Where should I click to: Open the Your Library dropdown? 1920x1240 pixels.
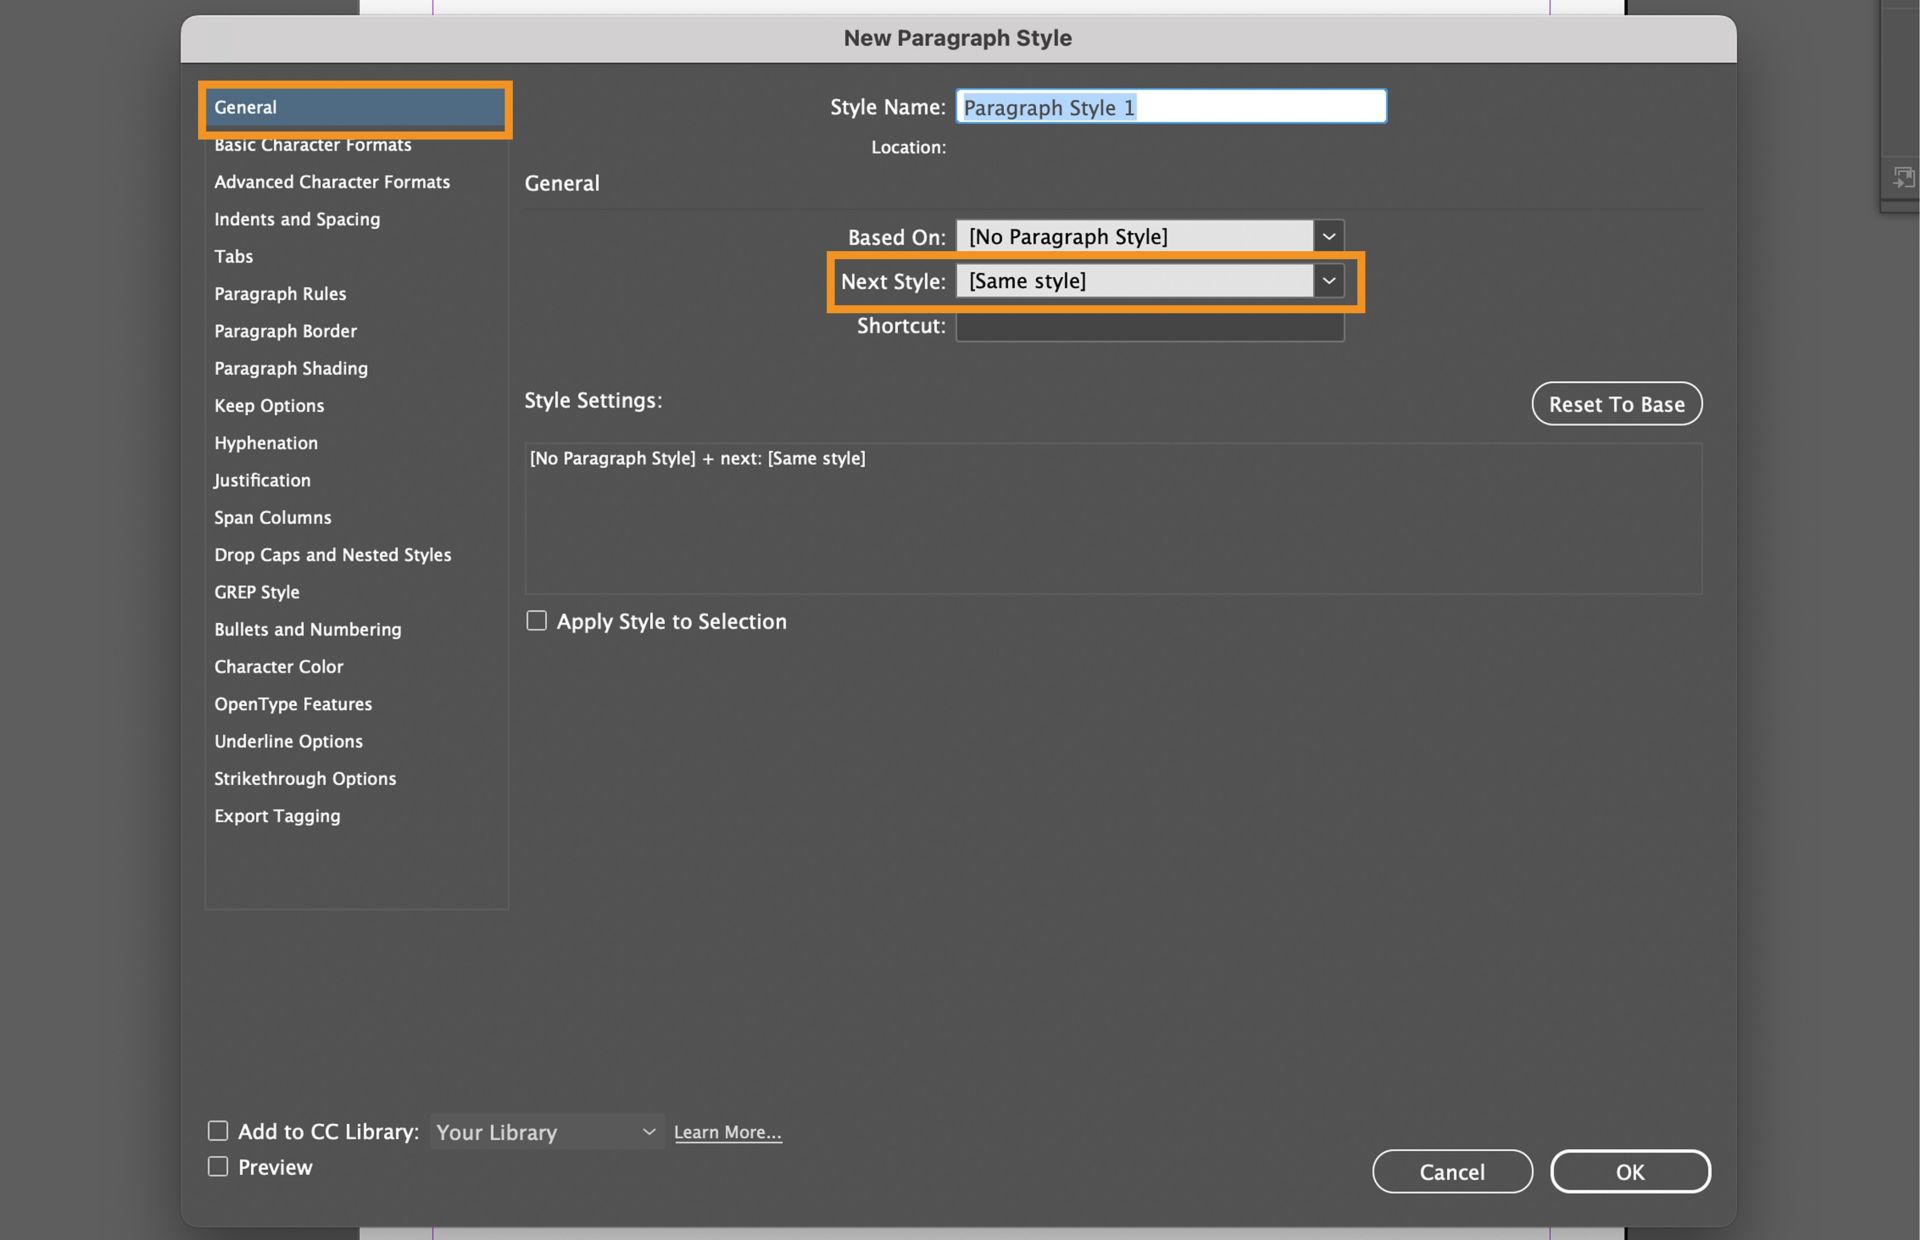[546, 1132]
